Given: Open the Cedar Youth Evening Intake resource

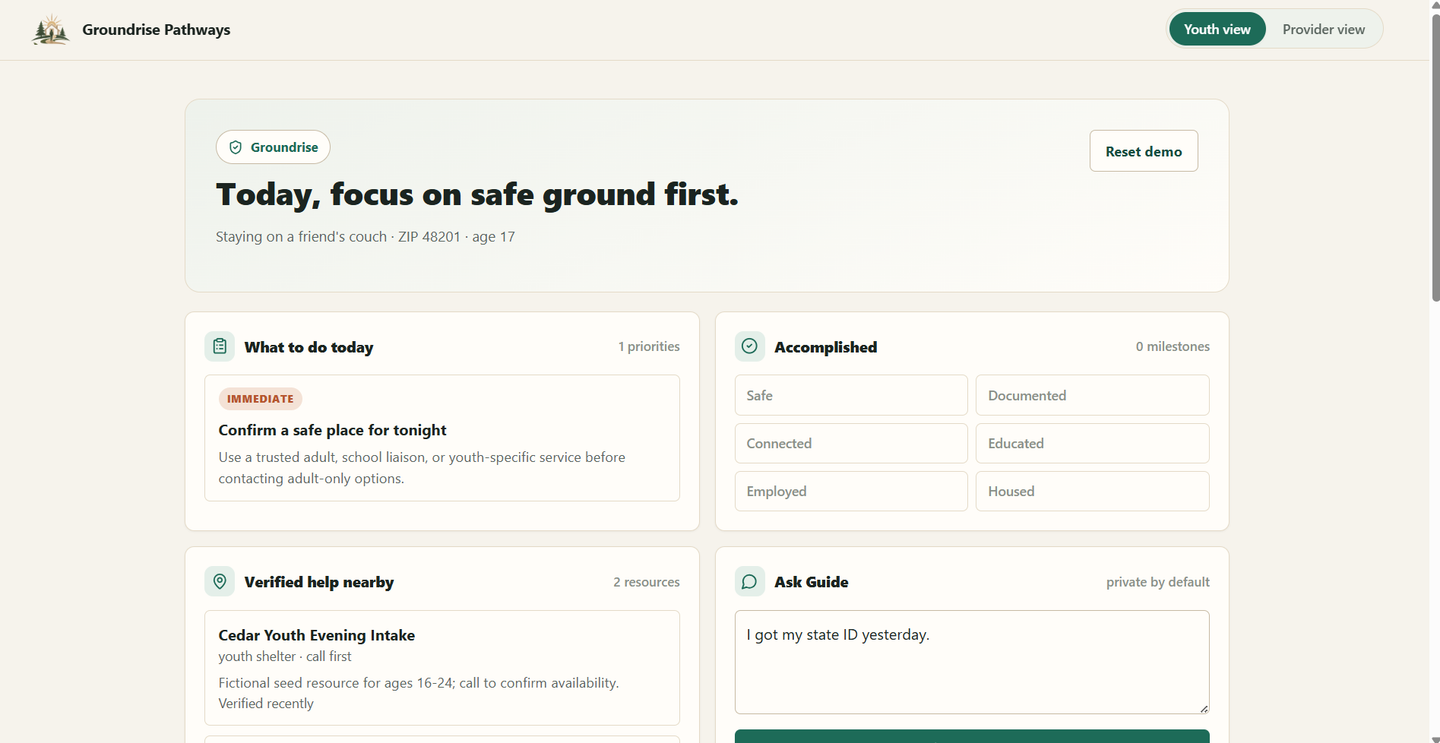Looking at the screenshot, I should tap(442, 668).
